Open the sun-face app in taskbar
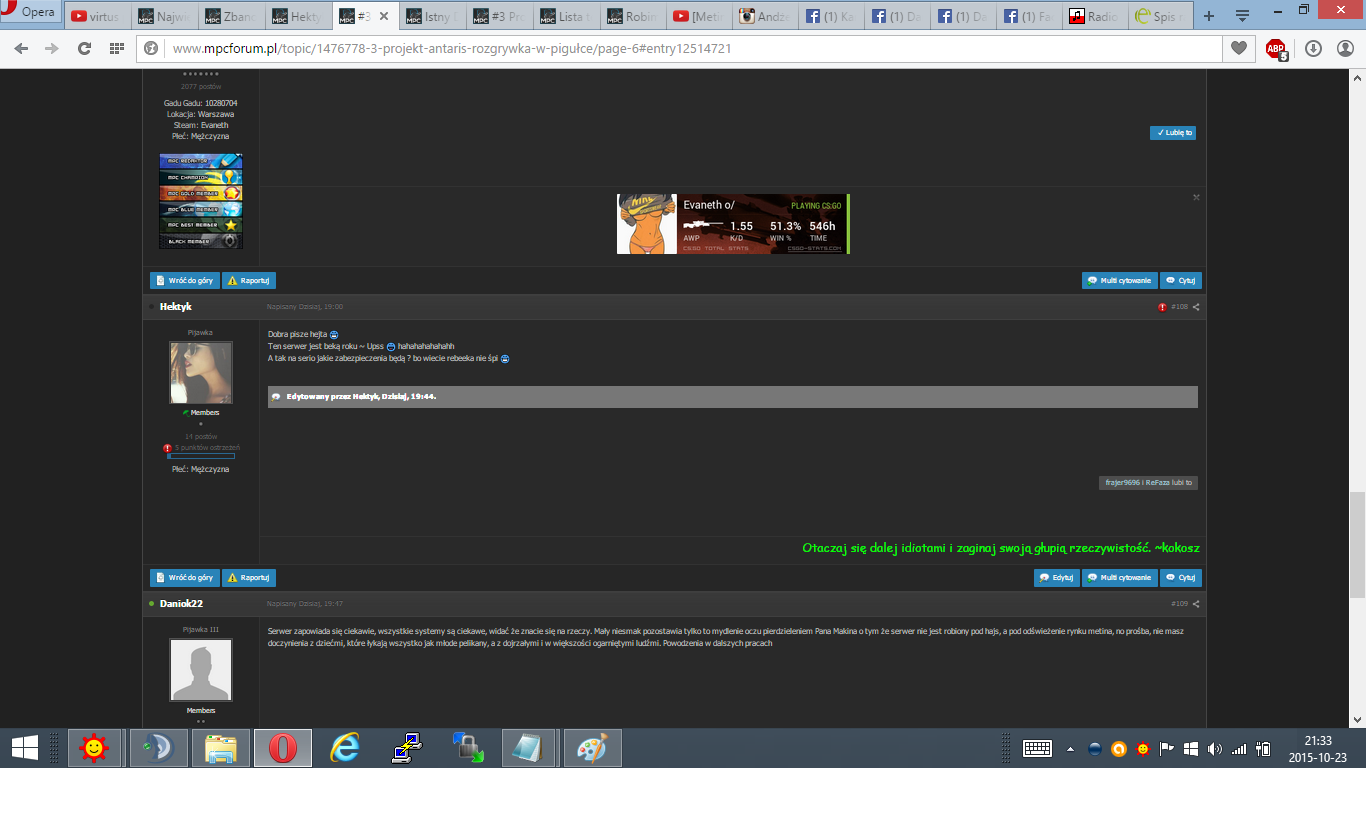Viewport: 1366px width, 826px height. [x=95, y=748]
